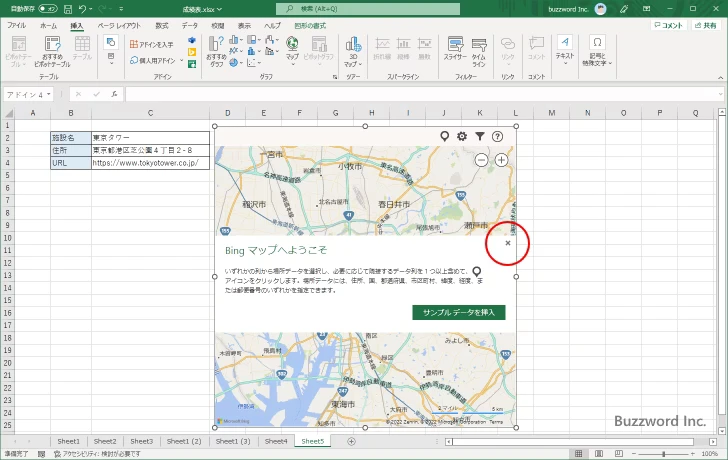The width and height of the screenshot is (728, 460).
Task: Switch to the Formulas (数式) tab
Action: tap(162, 26)
